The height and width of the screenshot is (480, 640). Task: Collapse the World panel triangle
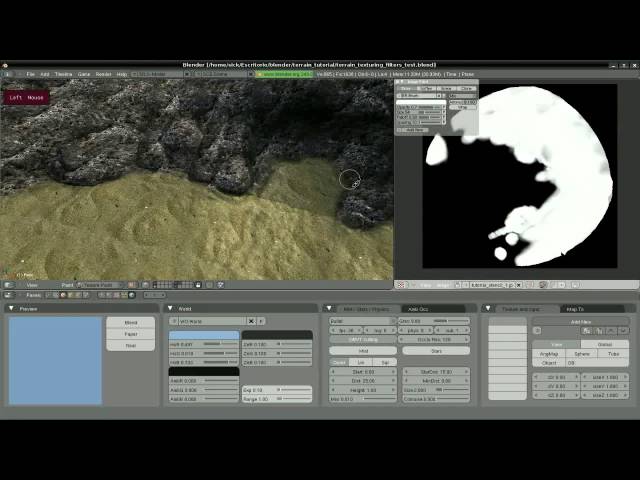click(x=170, y=309)
